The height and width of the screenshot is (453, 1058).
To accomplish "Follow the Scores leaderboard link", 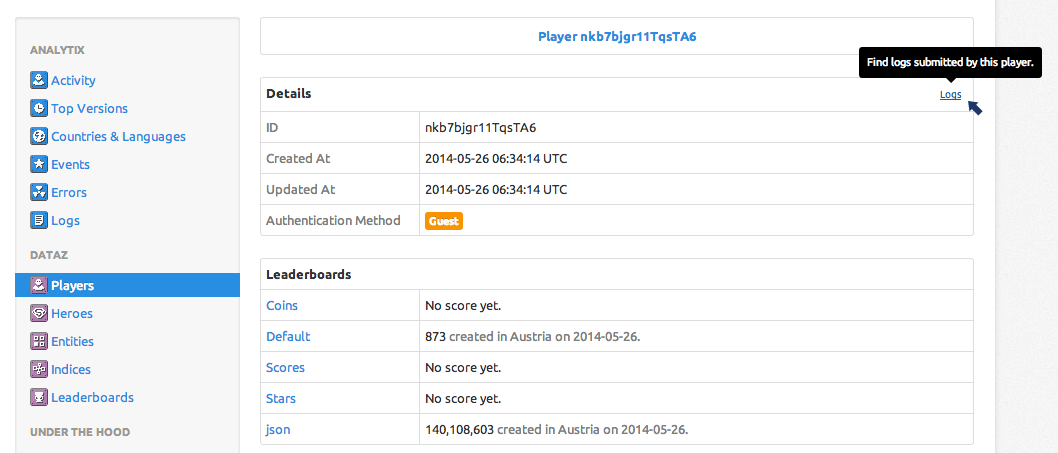I will click(285, 368).
